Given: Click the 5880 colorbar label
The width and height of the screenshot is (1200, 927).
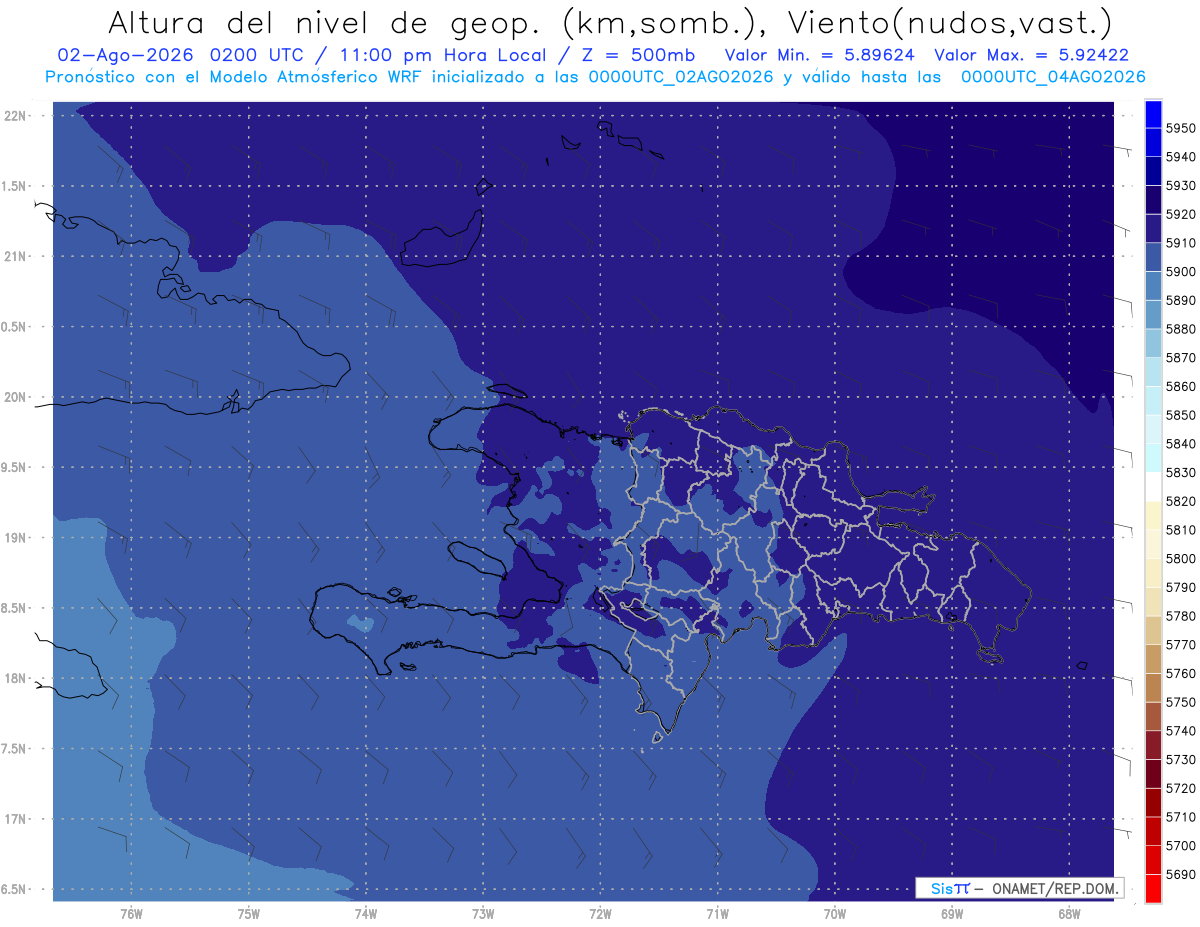Looking at the screenshot, I should (1181, 329).
